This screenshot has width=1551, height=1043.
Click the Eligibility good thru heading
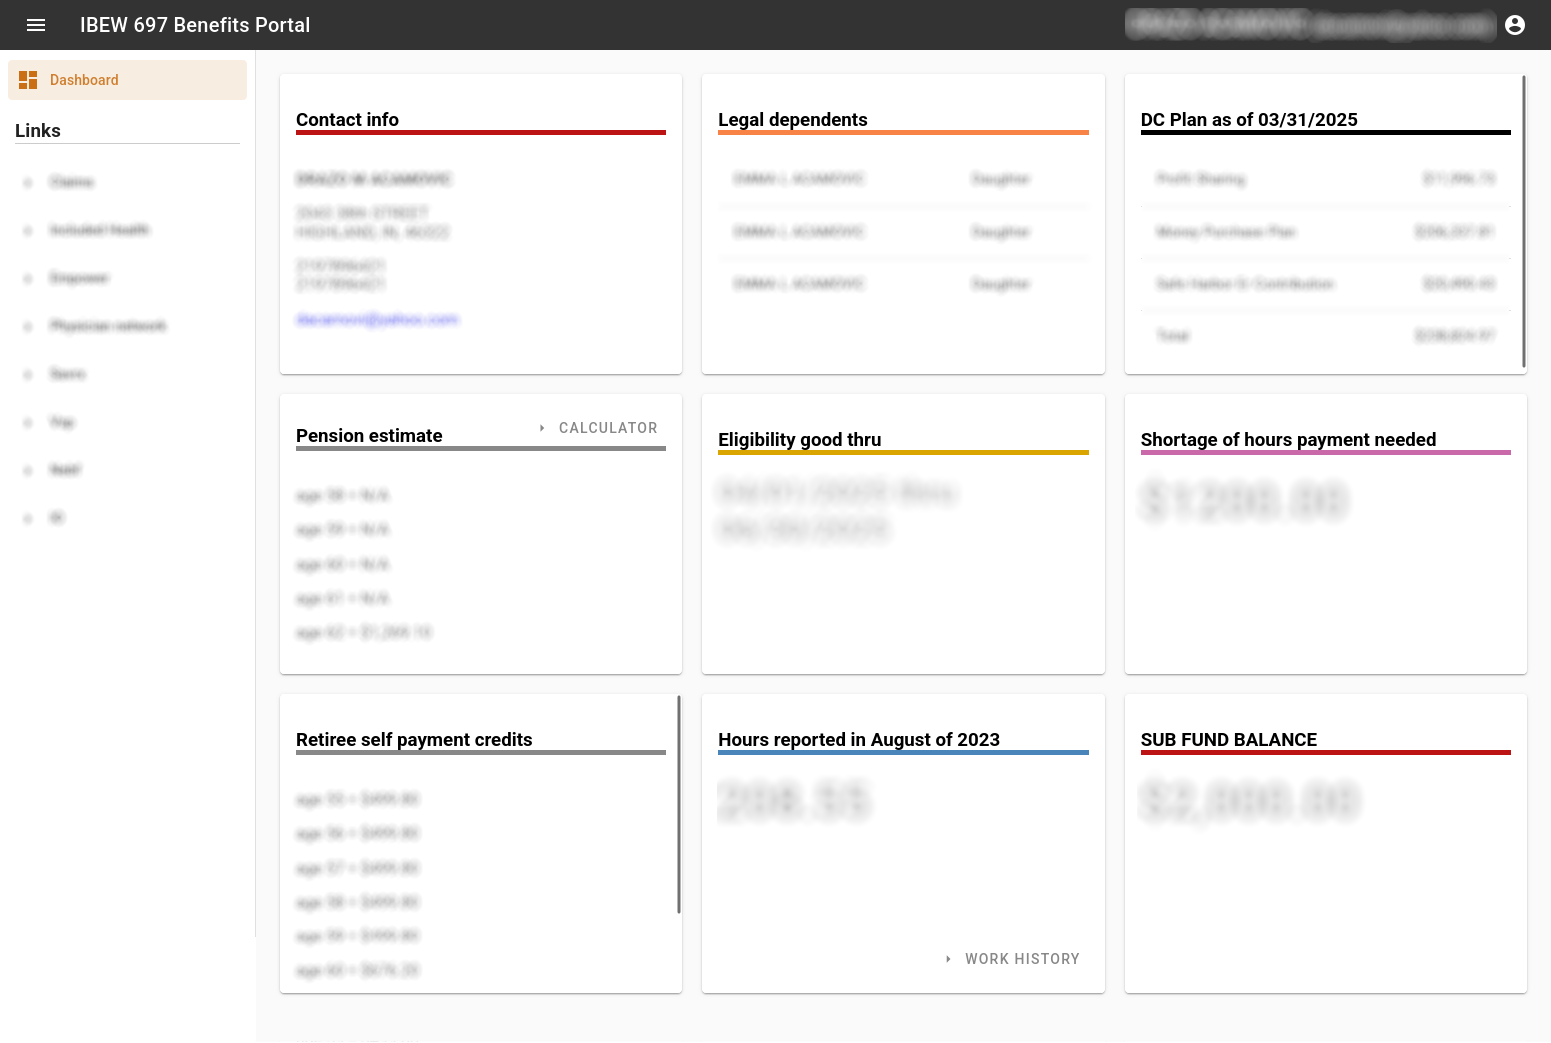coord(799,440)
